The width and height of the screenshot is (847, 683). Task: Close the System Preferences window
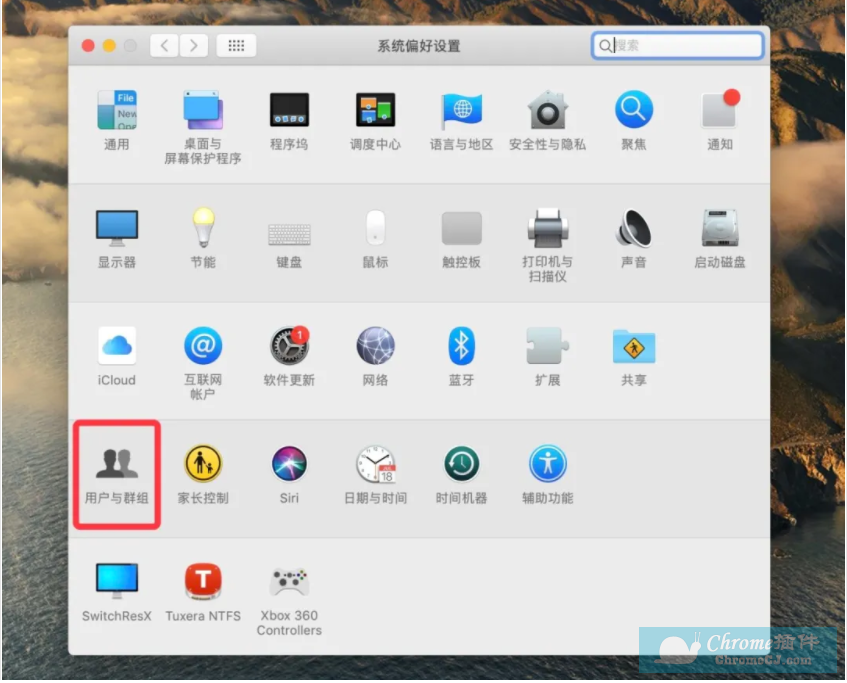pos(88,45)
